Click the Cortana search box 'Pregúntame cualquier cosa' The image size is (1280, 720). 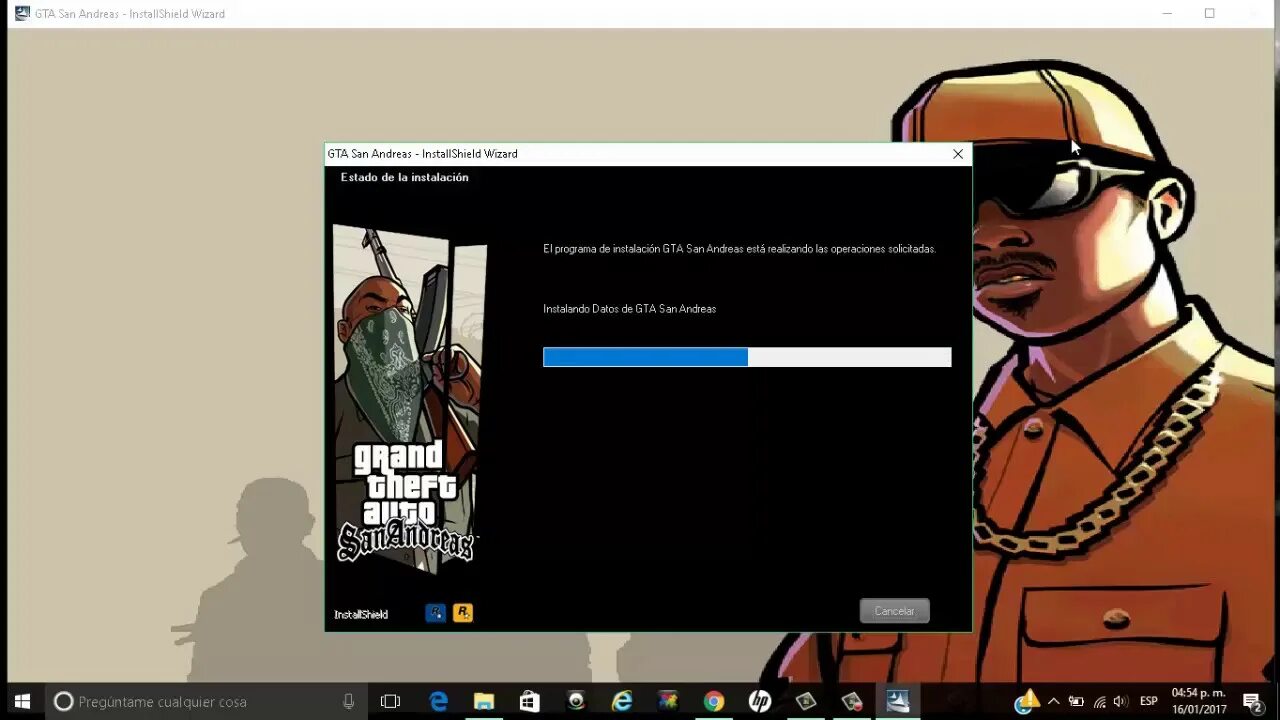pyautogui.click(x=207, y=701)
